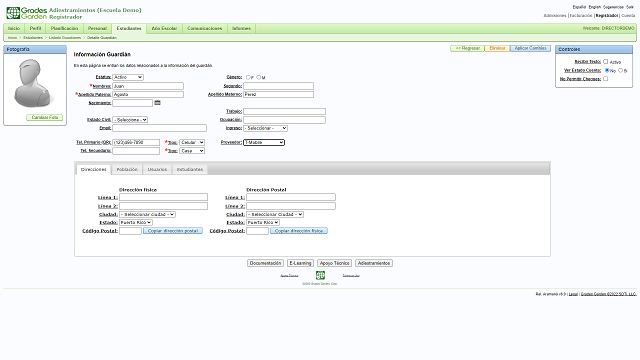Viewport: 640px width, 360px height.
Task: Open the Proveedor dropdown
Action: tap(264, 142)
